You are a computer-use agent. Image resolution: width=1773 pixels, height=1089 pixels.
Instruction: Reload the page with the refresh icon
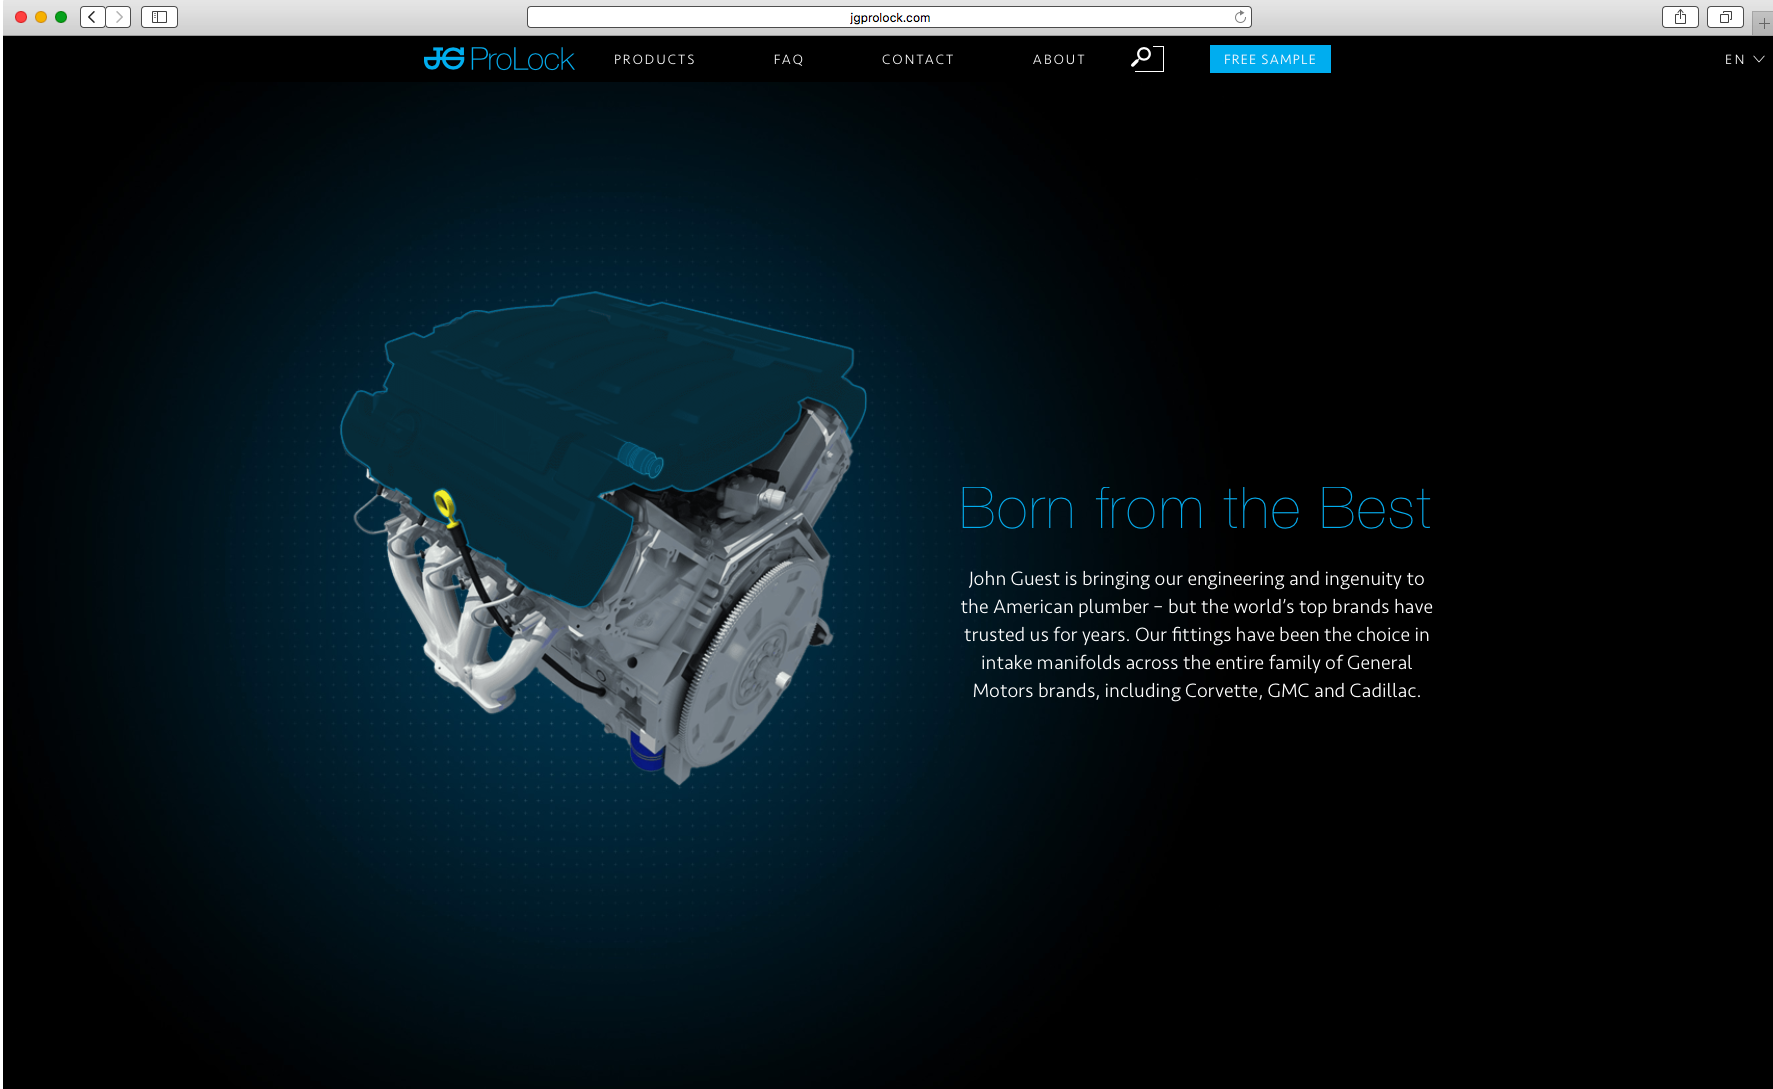coord(1240,17)
